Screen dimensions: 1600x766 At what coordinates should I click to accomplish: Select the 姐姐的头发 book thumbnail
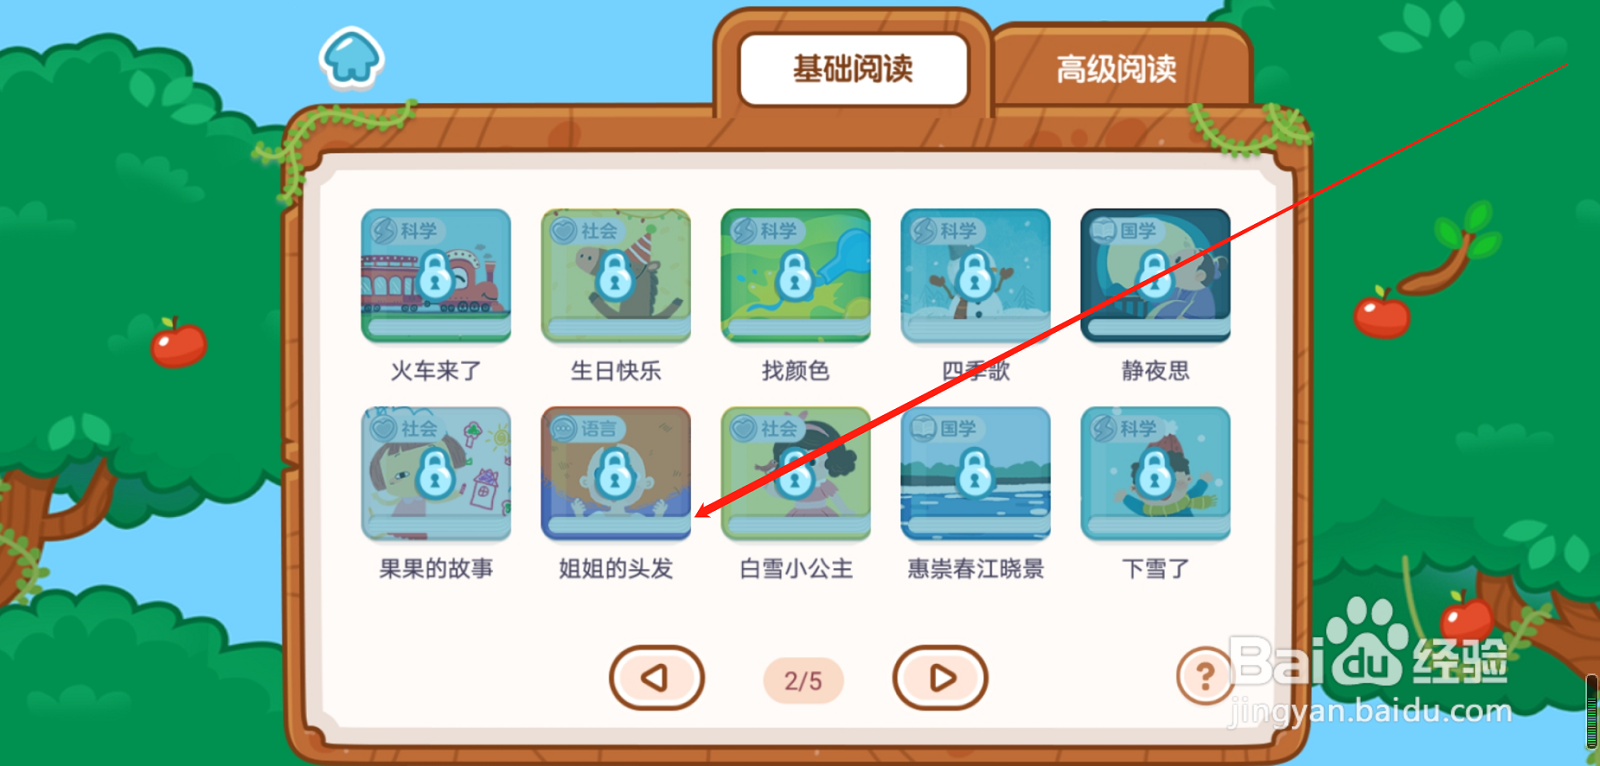pos(616,473)
